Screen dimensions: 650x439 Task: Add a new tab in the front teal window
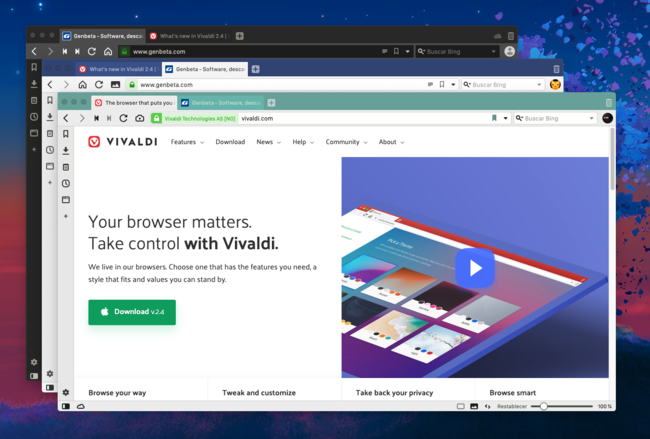point(271,103)
